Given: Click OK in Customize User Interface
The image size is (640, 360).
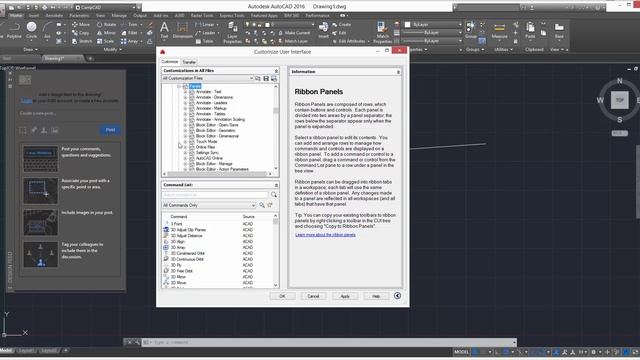Looking at the screenshot, I should tap(282, 296).
